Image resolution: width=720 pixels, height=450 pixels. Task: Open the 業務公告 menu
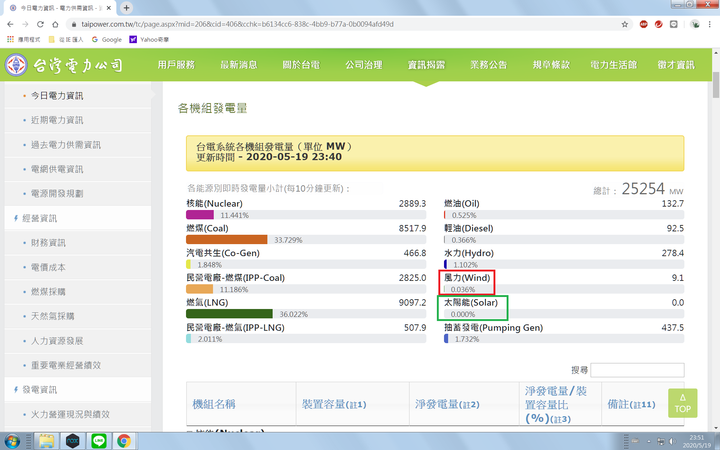click(x=489, y=65)
